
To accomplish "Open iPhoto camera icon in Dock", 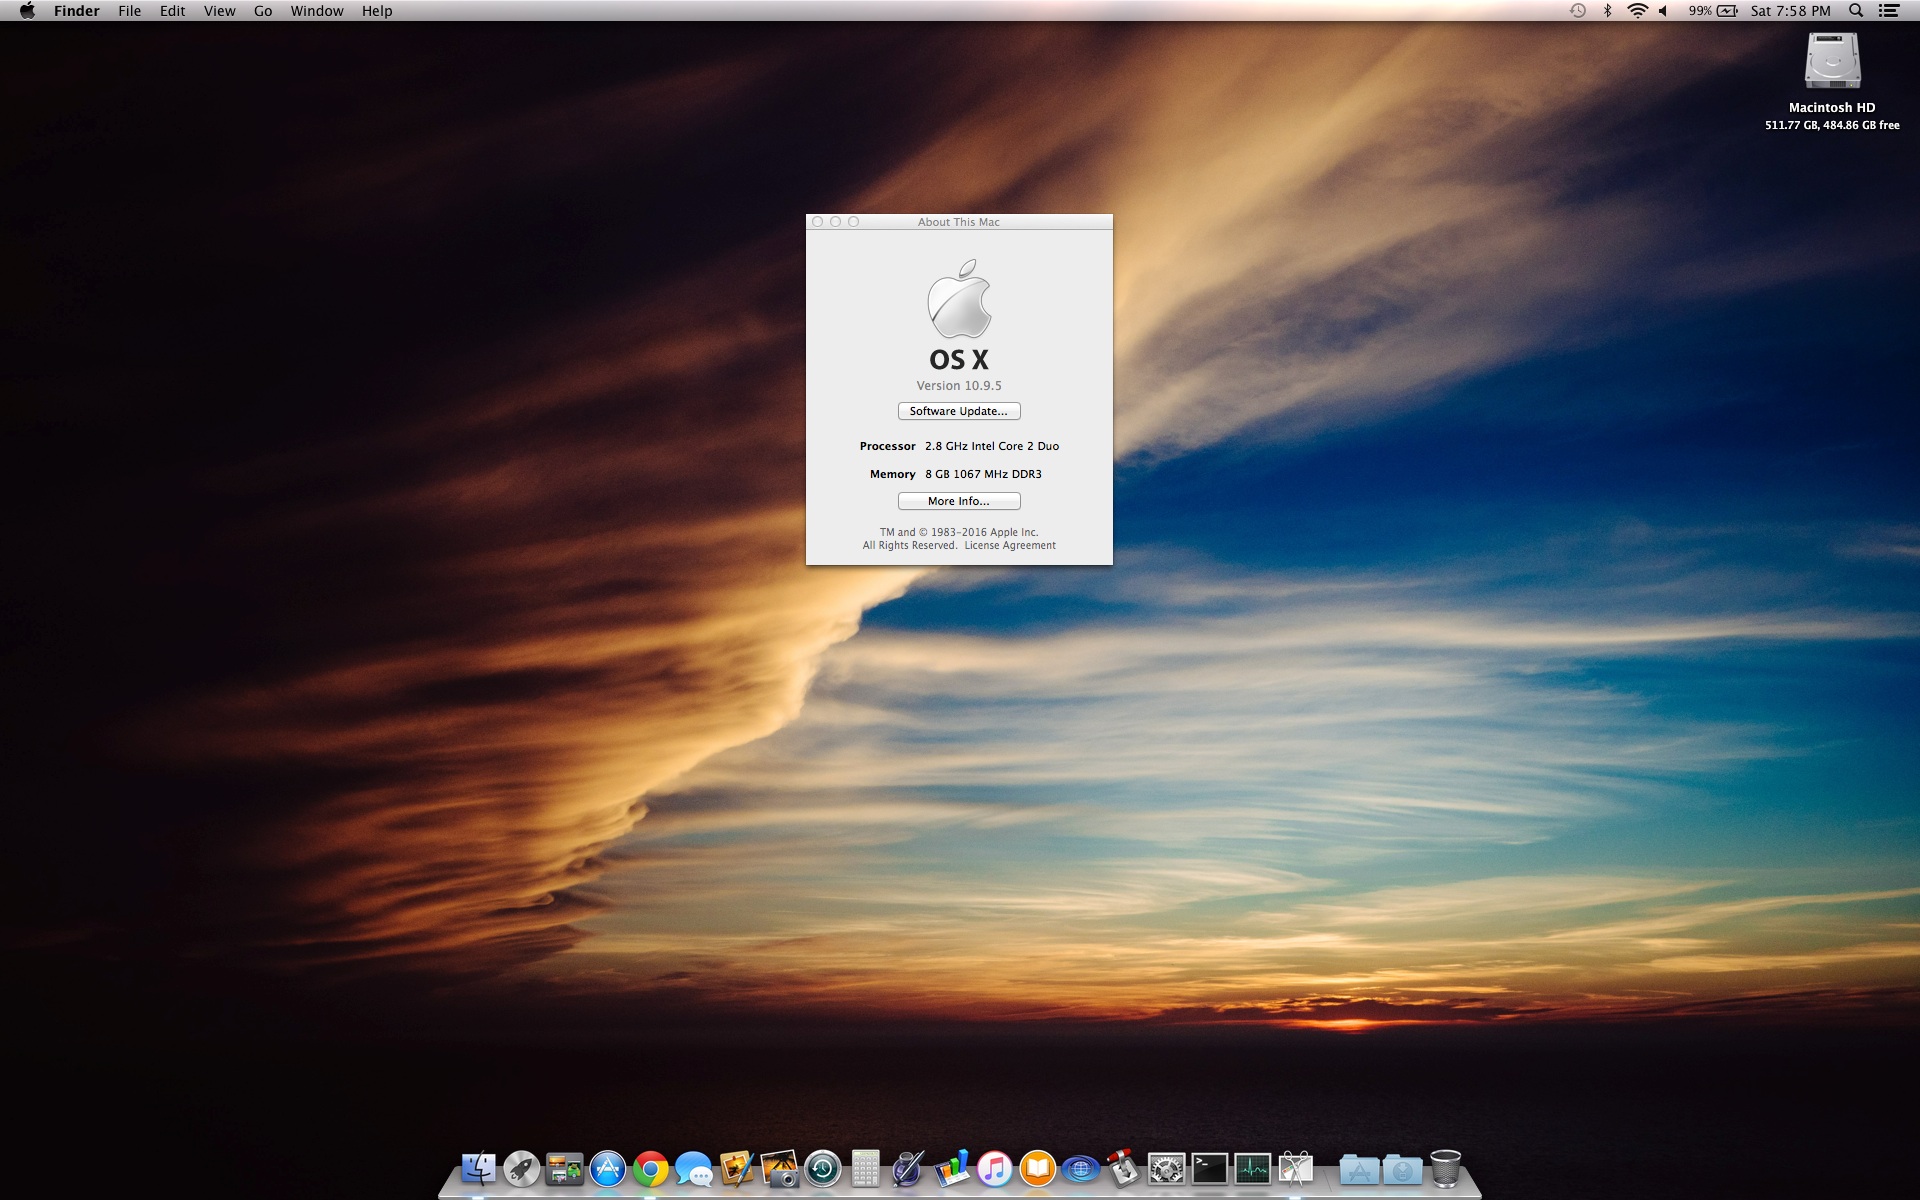I will coord(779,1168).
